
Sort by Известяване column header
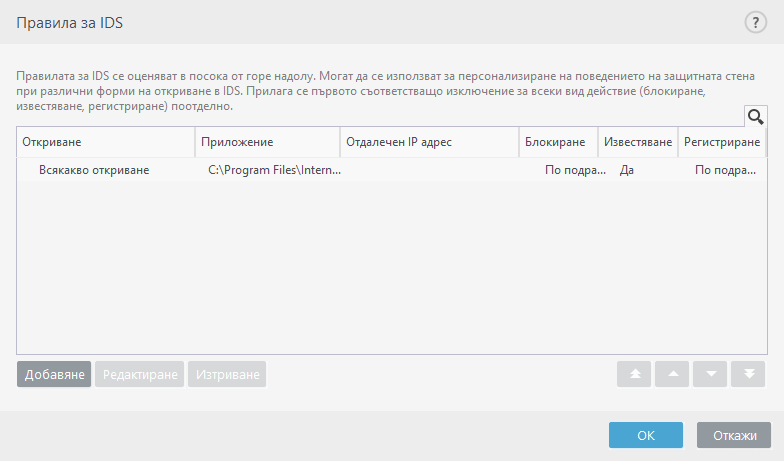point(638,142)
